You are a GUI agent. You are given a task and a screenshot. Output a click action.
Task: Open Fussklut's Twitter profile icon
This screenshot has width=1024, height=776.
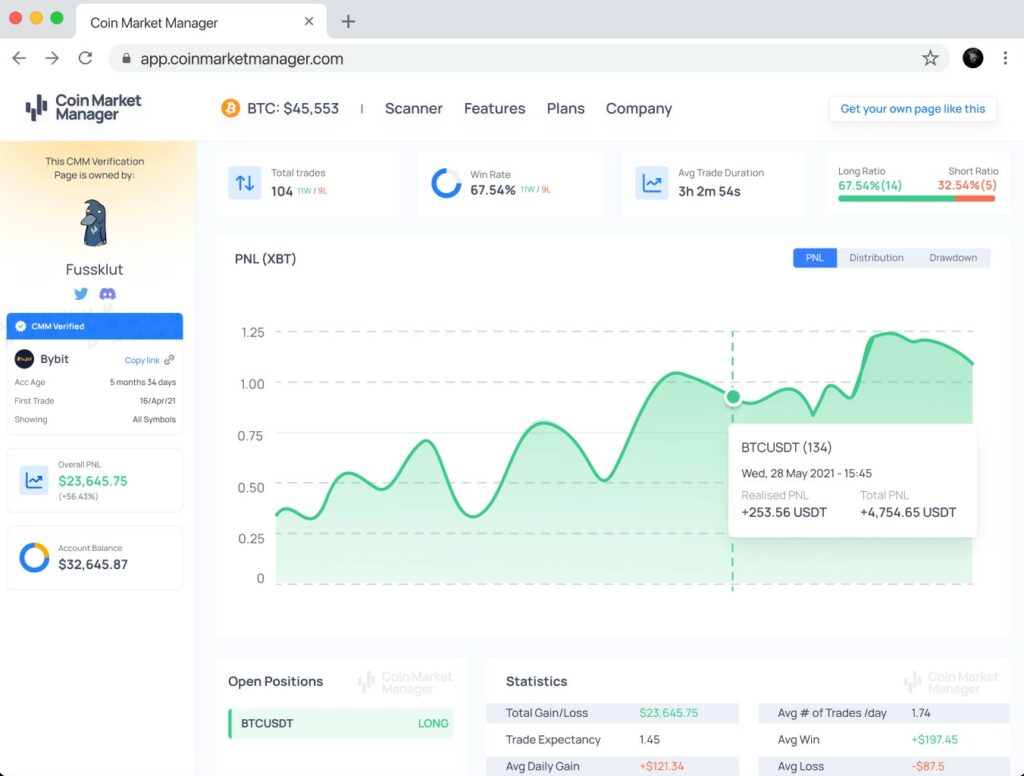click(x=80, y=293)
